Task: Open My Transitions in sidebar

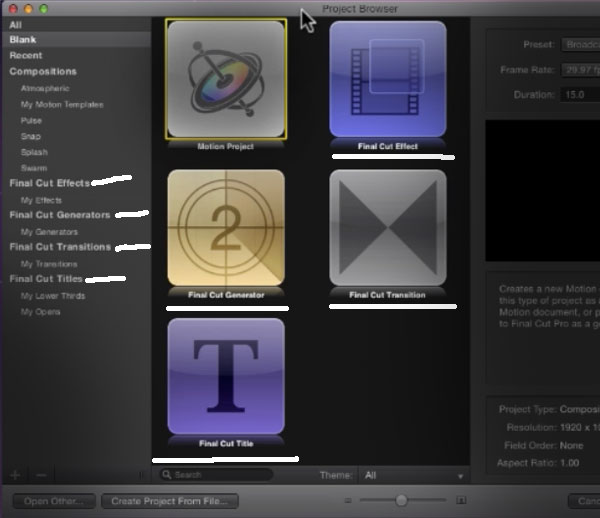Action: [x=49, y=264]
